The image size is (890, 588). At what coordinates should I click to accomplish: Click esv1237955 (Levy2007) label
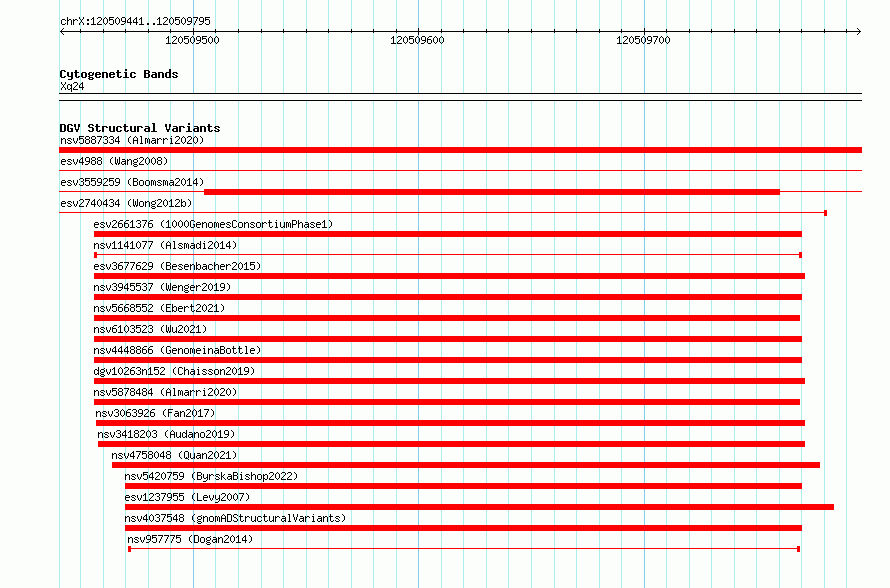(187, 497)
